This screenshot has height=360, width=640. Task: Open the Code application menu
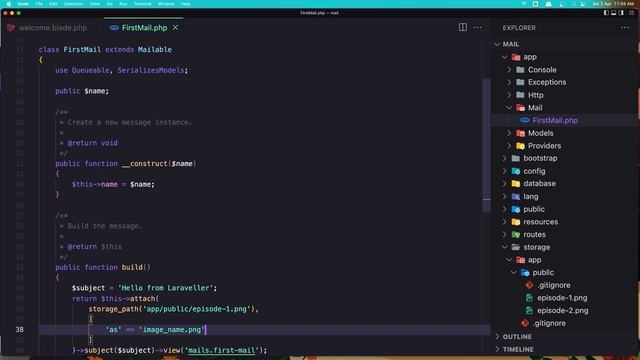click(23, 4)
